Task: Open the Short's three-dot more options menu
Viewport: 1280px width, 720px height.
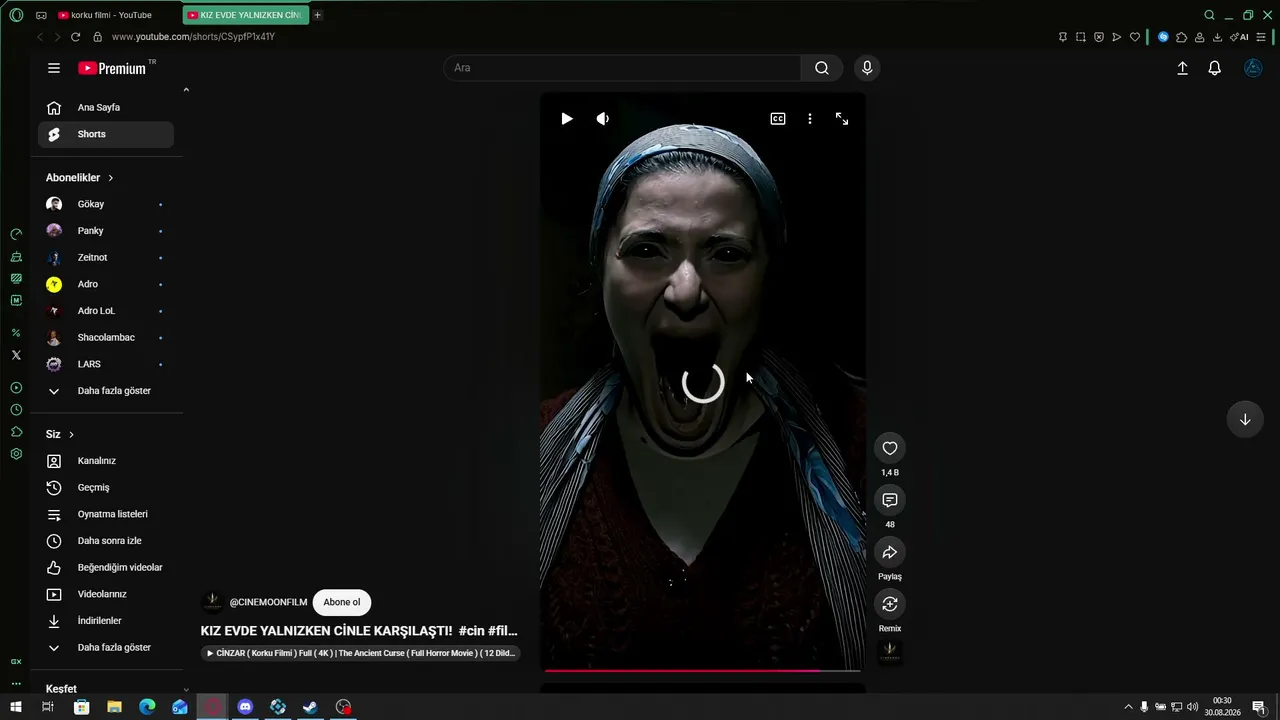Action: [810, 119]
